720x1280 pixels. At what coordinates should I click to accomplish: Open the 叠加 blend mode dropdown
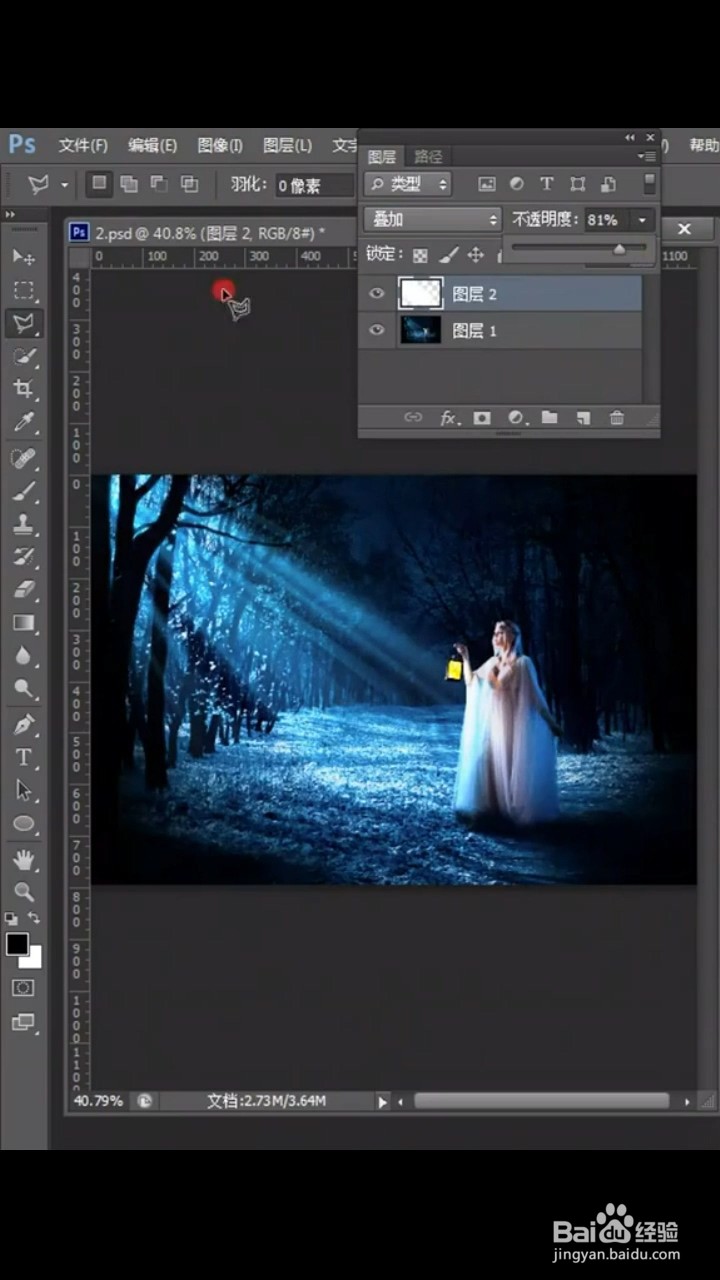432,219
